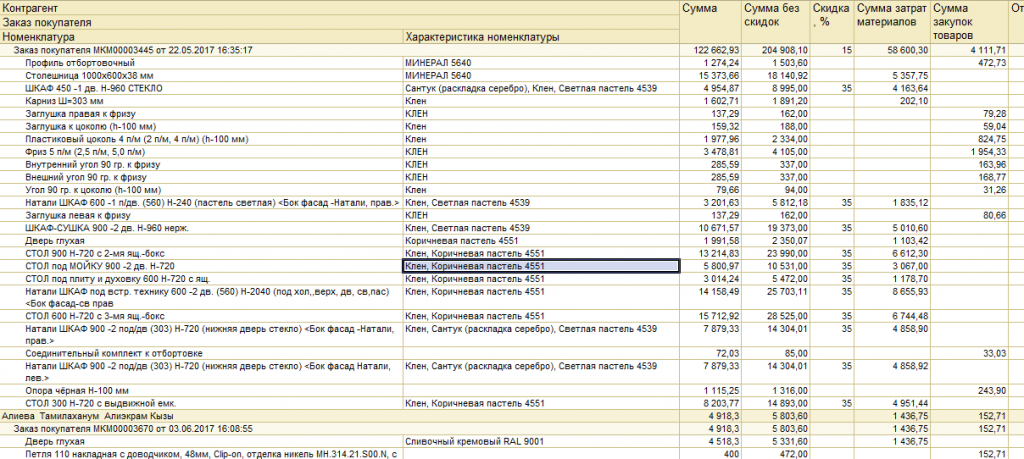Click 'СТОЛ 900 Н-720 с 2-мя ящ.-бокс'
The height and width of the screenshot is (459, 1024).
[94, 253]
